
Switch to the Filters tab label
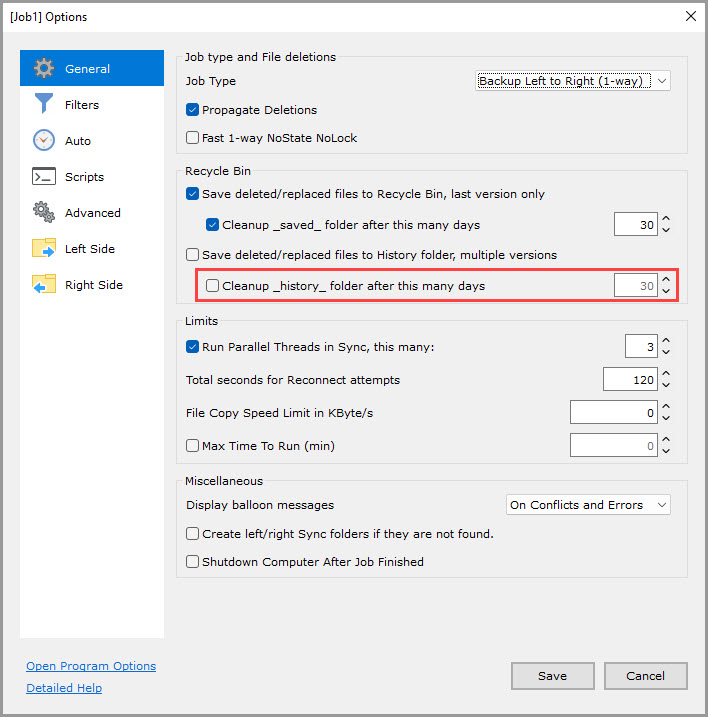coord(82,105)
